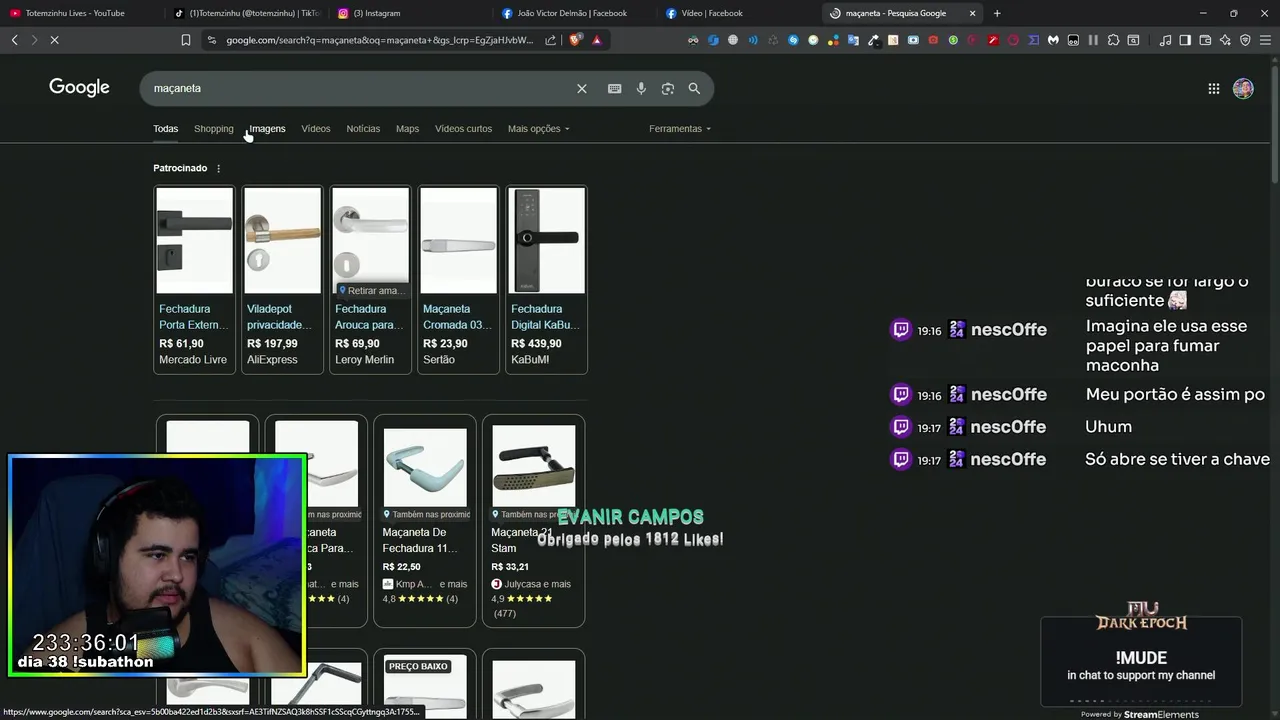Switch to João Victor Delmão Facebook tab
The height and width of the screenshot is (720, 1280).
tap(575, 13)
